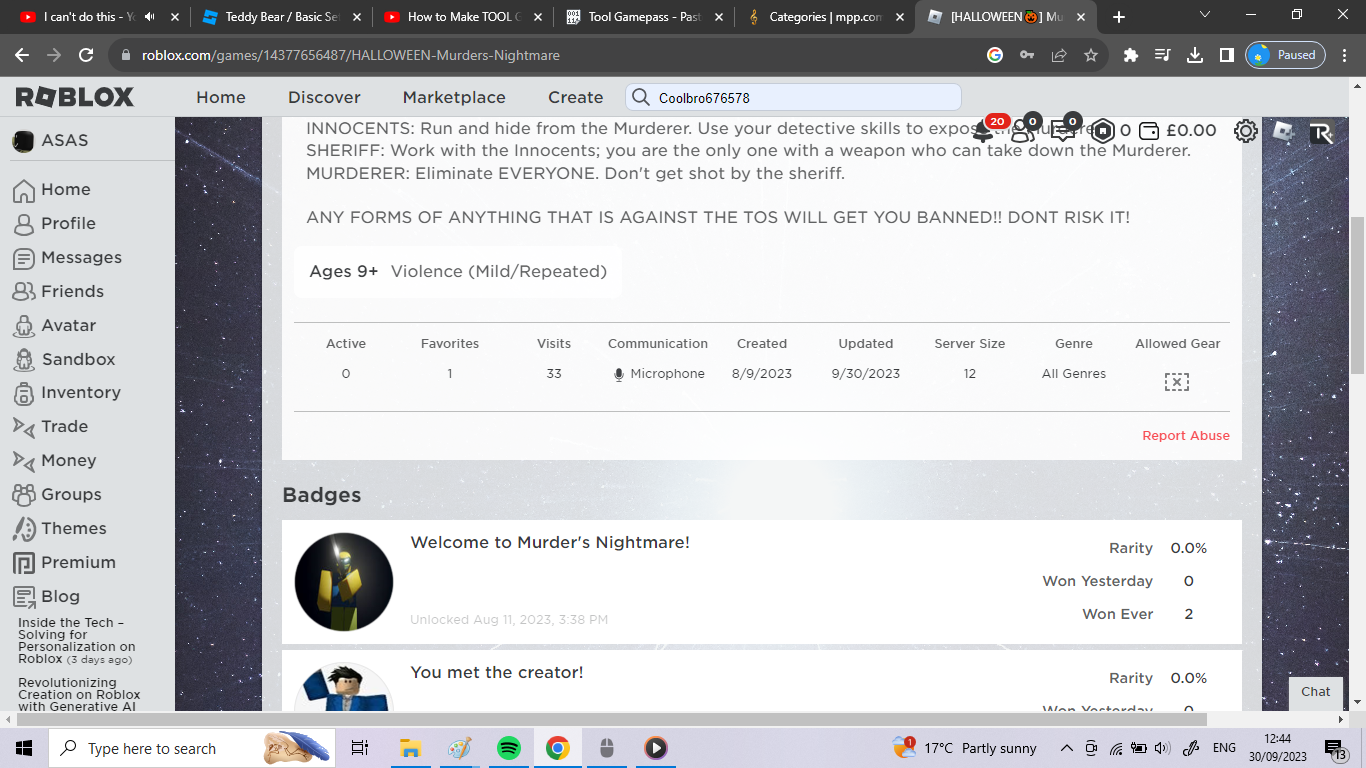Open Task View on the taskbar
1366x768 pixels.
click(x=360, y=748)
